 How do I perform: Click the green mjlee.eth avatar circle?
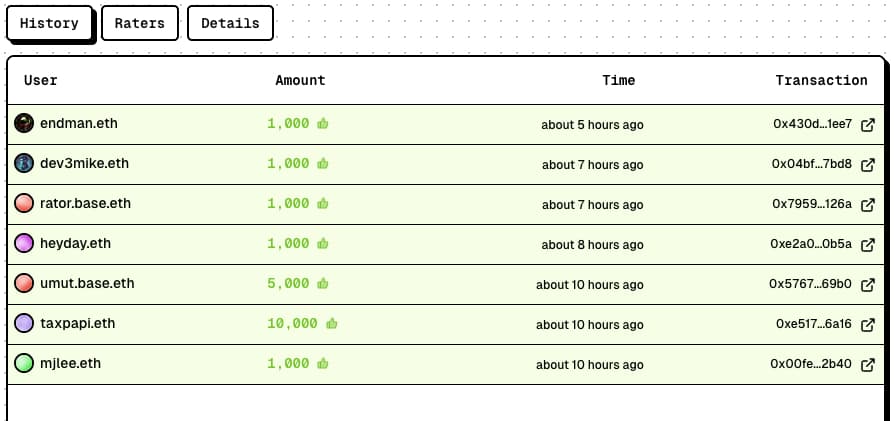click(x=24, y=364)
